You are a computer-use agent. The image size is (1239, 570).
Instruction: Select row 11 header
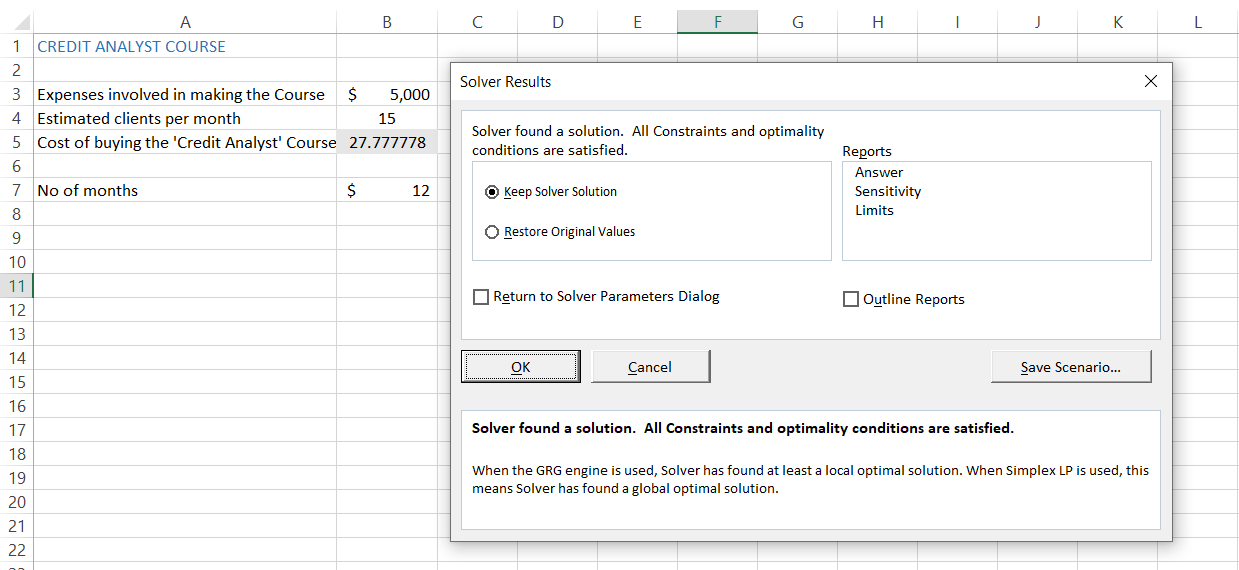16,286
